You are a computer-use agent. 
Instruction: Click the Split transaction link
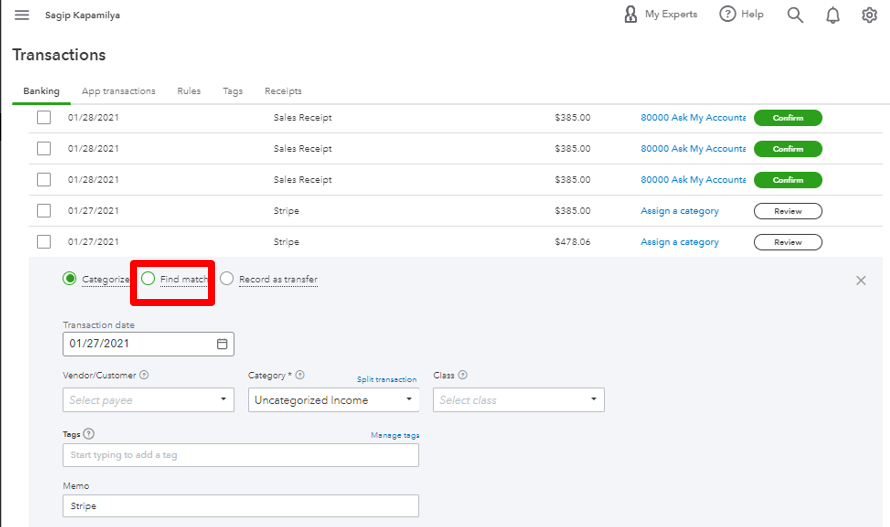(386, 380)
